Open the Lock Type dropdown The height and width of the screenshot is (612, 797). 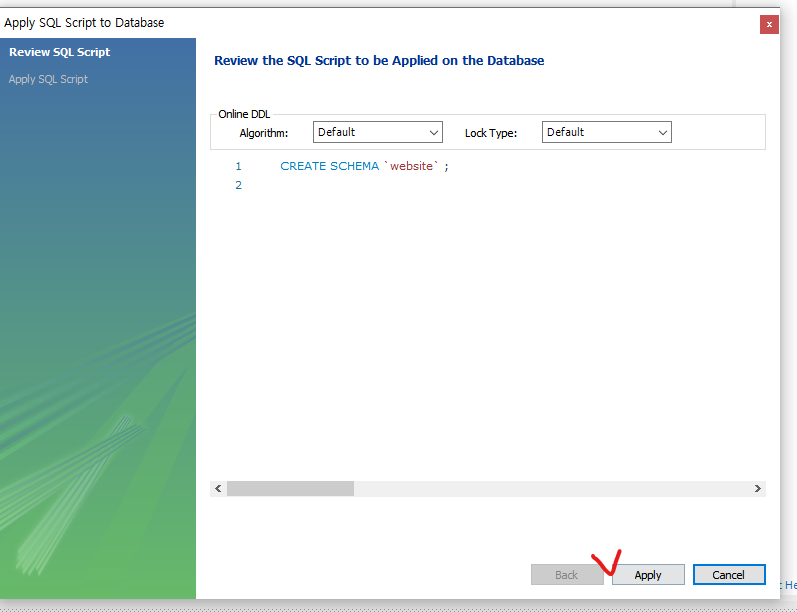(606, 132)
